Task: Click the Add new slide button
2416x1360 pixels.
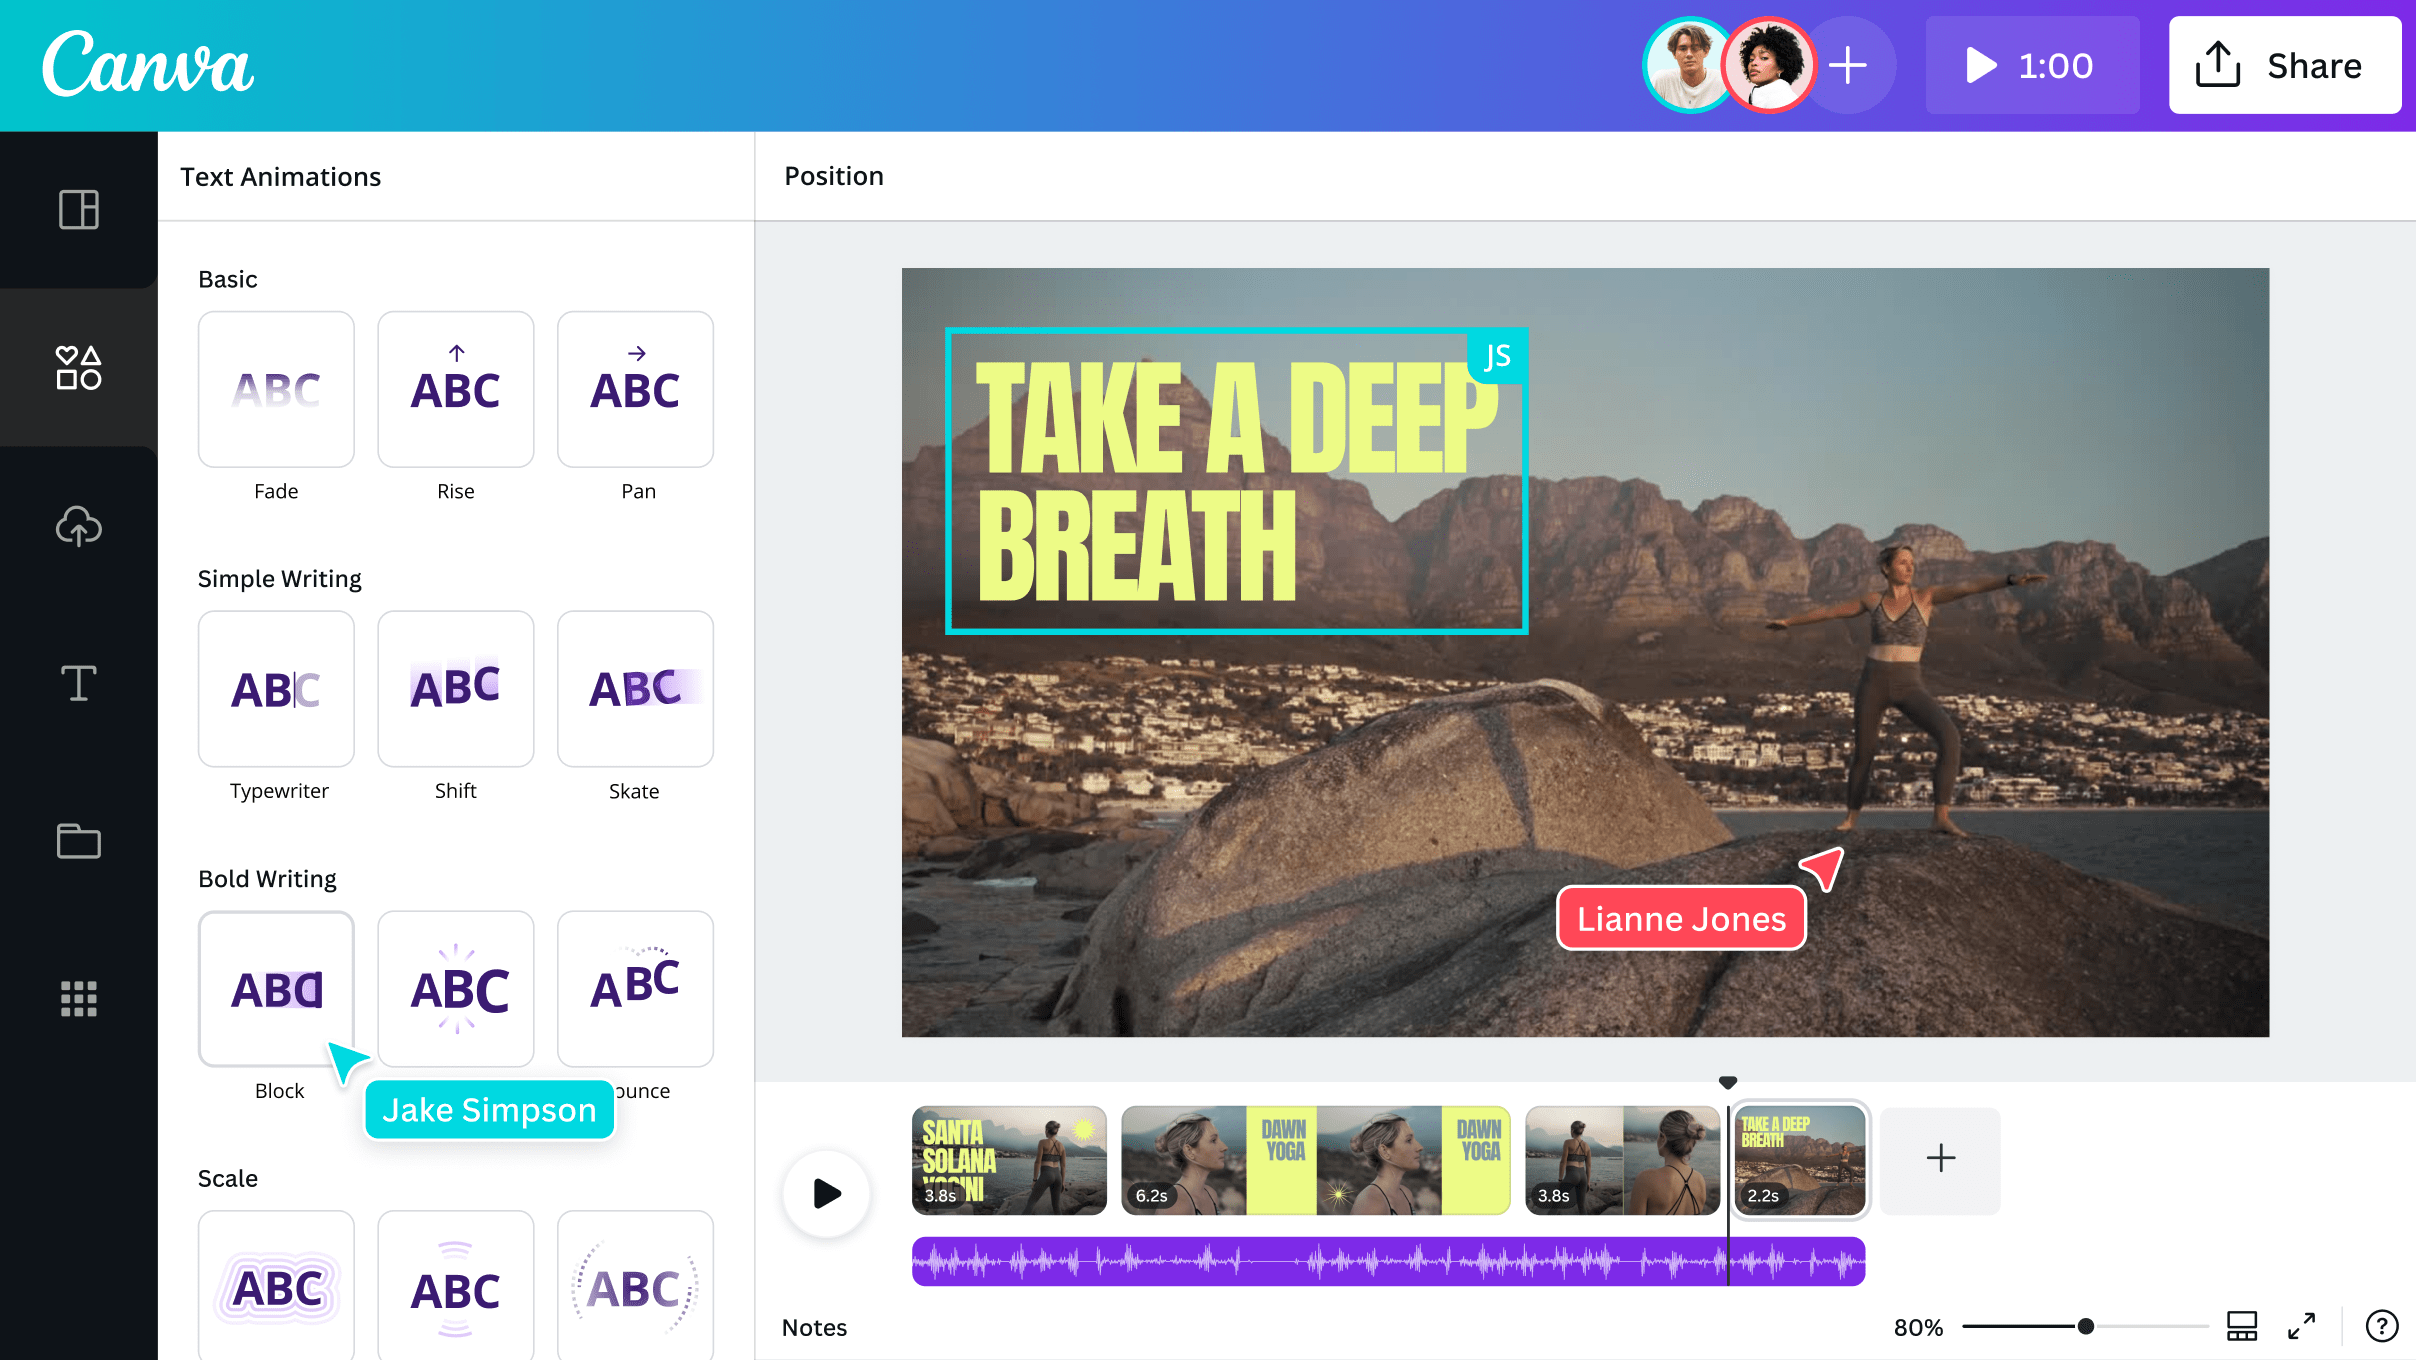Action: coord(1938,1158)
